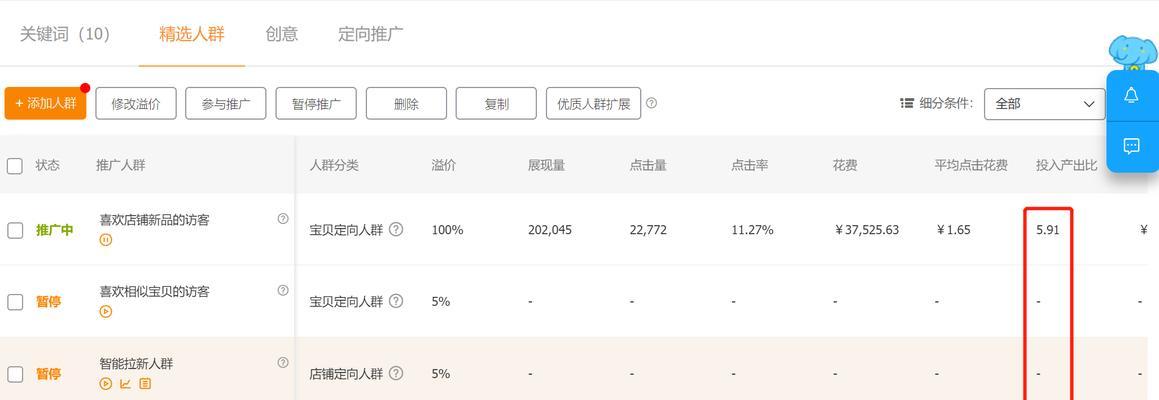This screenshot has width=1159, height=400.
Task: Click the 细分条件 list icon
Action: click(x=907, y=104)
